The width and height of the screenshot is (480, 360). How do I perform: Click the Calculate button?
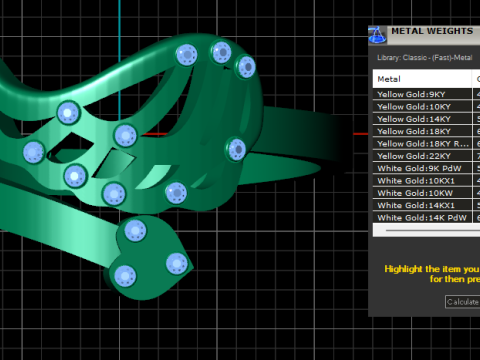(x=463, y=302)
